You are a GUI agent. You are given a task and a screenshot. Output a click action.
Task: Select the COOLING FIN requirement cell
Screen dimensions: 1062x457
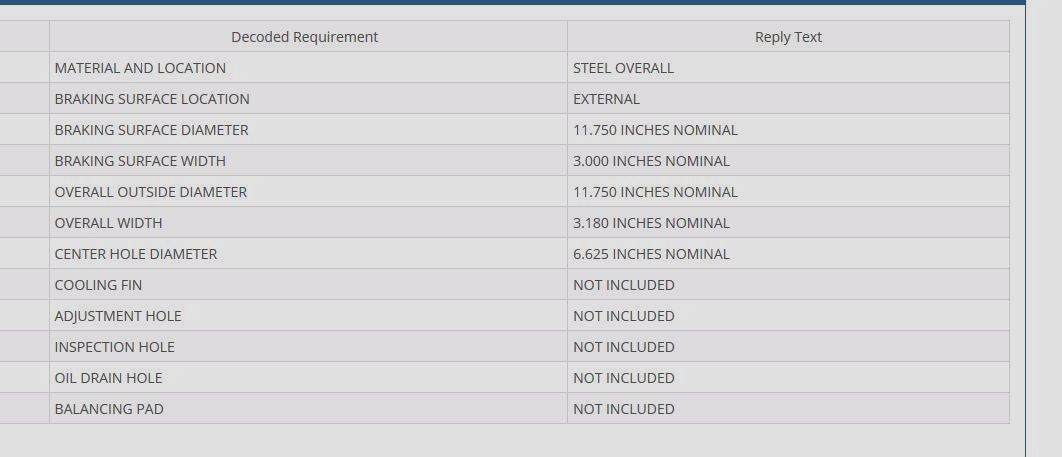98,285
